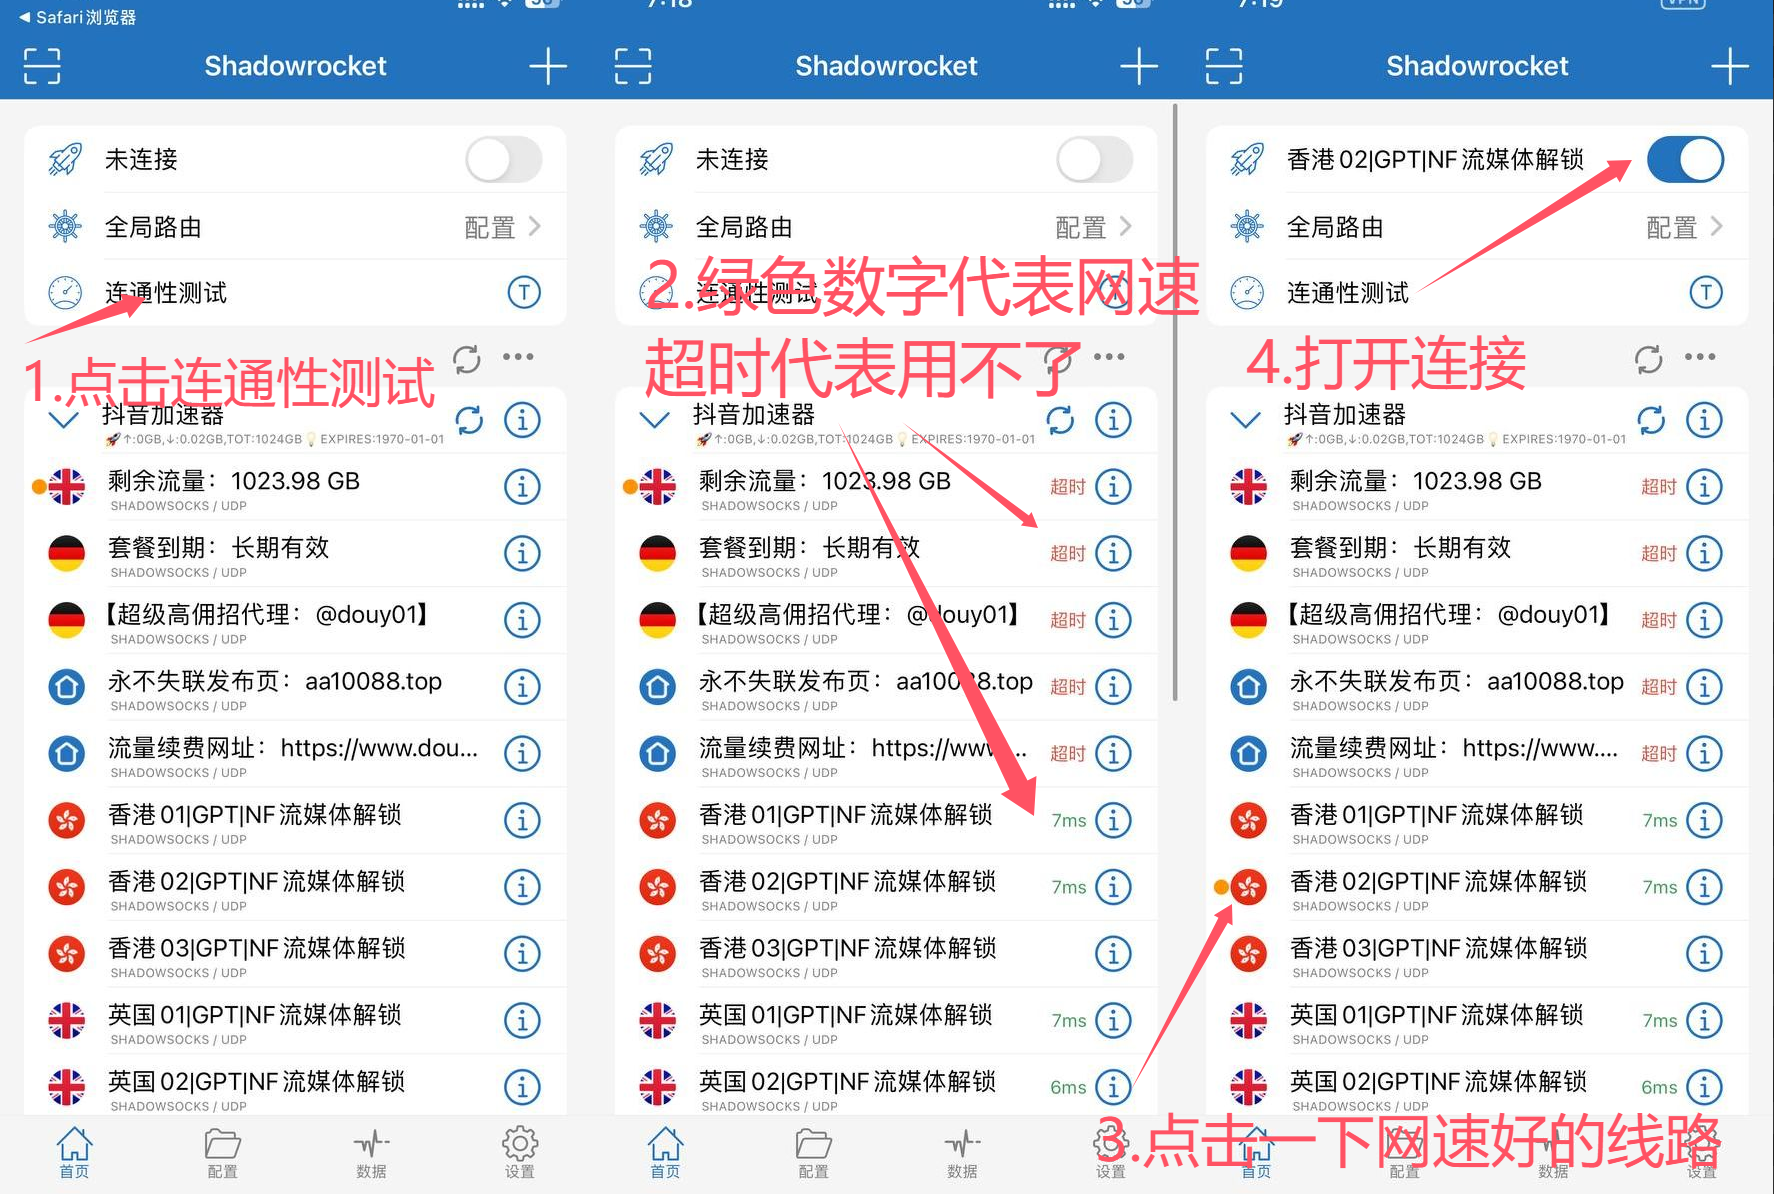Open 配置 tab in first screenshot

pyautogui.click(x=222, y=1153)
